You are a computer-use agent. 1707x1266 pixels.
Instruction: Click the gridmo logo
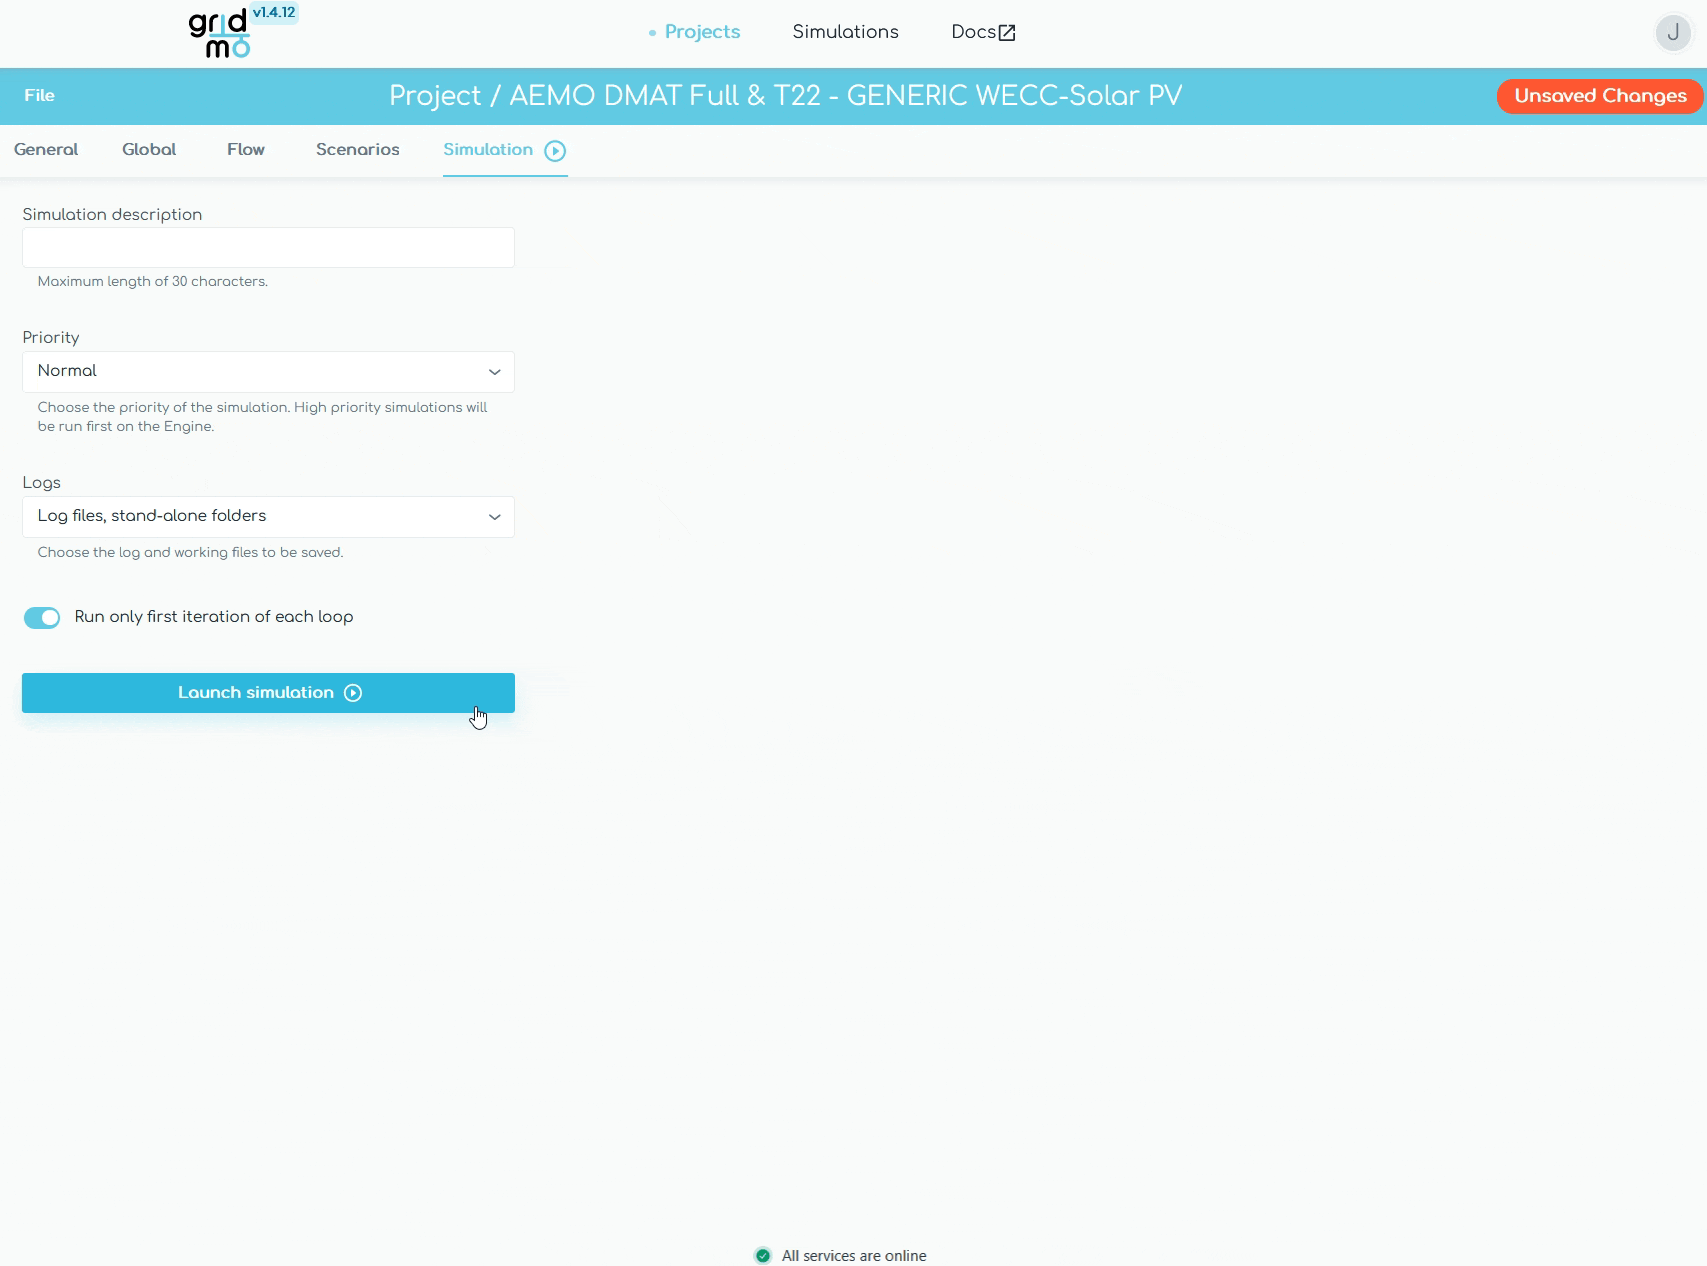(219, 35)
